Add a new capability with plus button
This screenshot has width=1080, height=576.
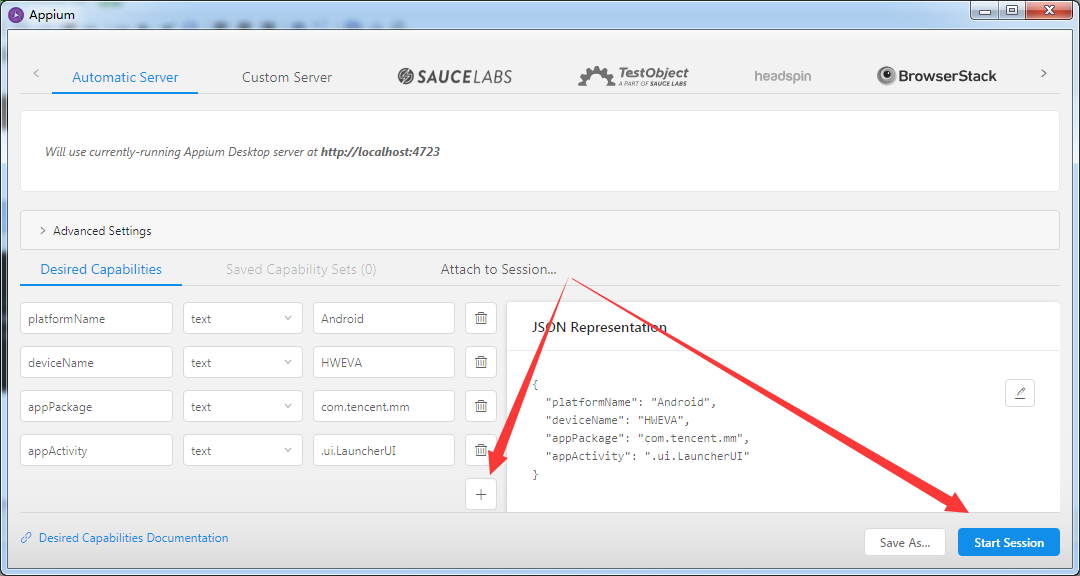[480, 494]
